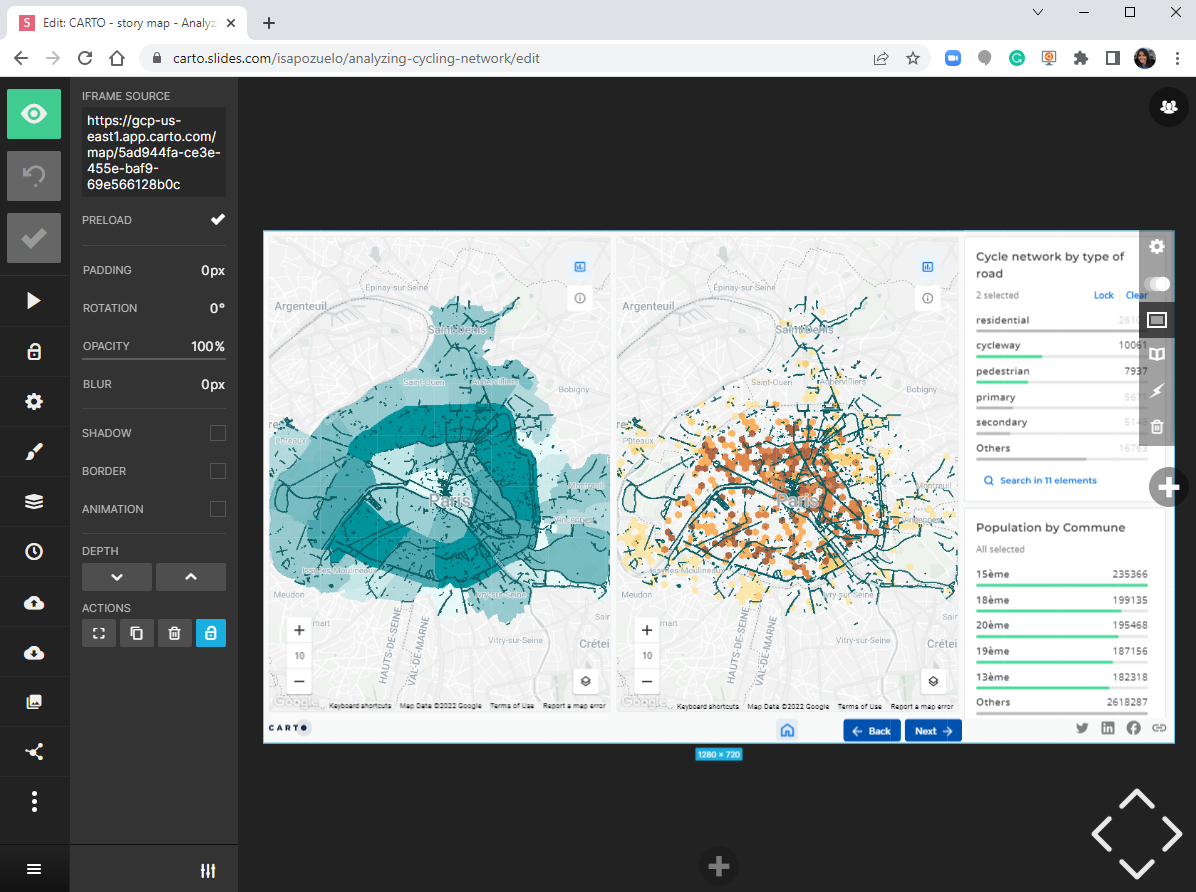The height and width of the screenshot is (892, 1196).
Task: Delete element using trash icon in Actions
Action: coord(174,633)
